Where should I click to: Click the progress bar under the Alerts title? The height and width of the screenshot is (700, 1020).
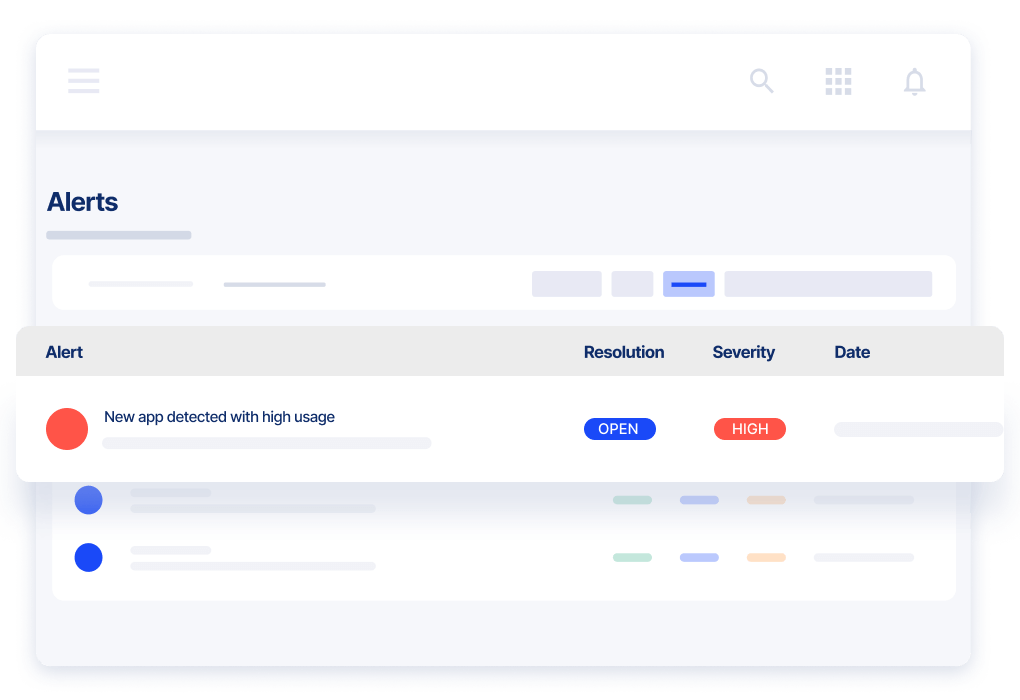pyautogui.click(x=118, y=234)
